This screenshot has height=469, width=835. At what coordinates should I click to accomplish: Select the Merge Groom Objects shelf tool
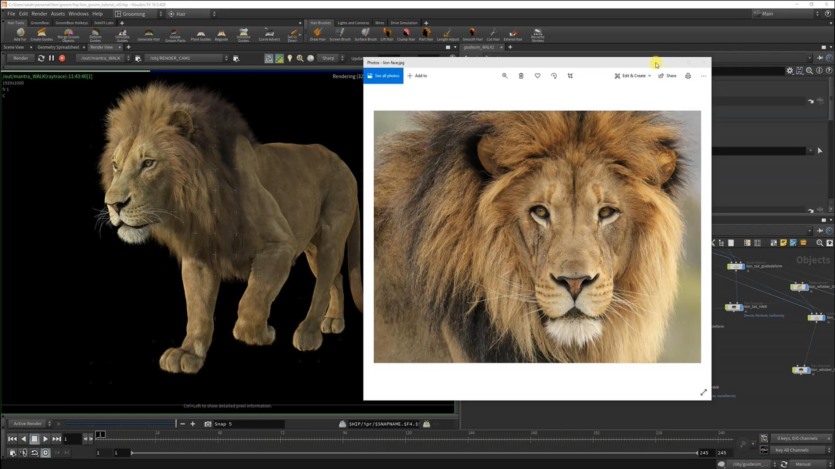68,35
